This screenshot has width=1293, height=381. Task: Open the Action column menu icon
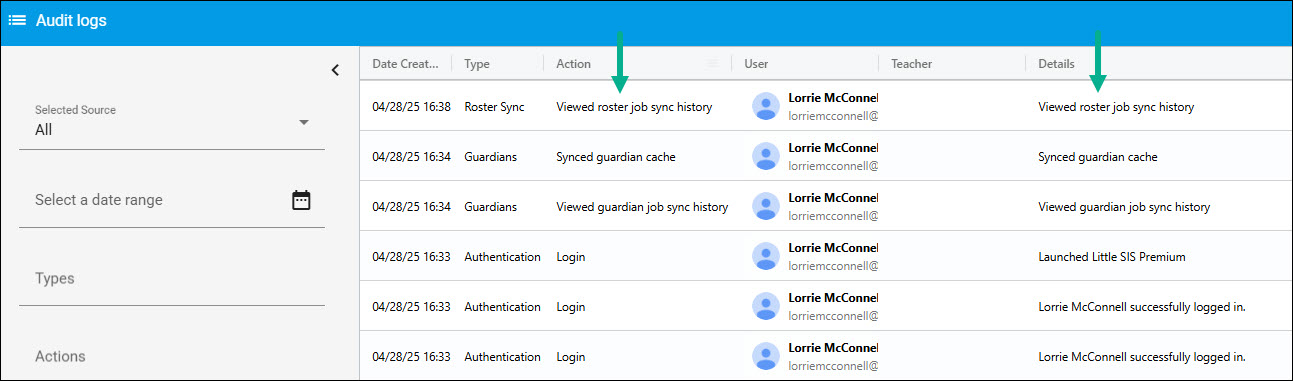(x=713, y=64)
